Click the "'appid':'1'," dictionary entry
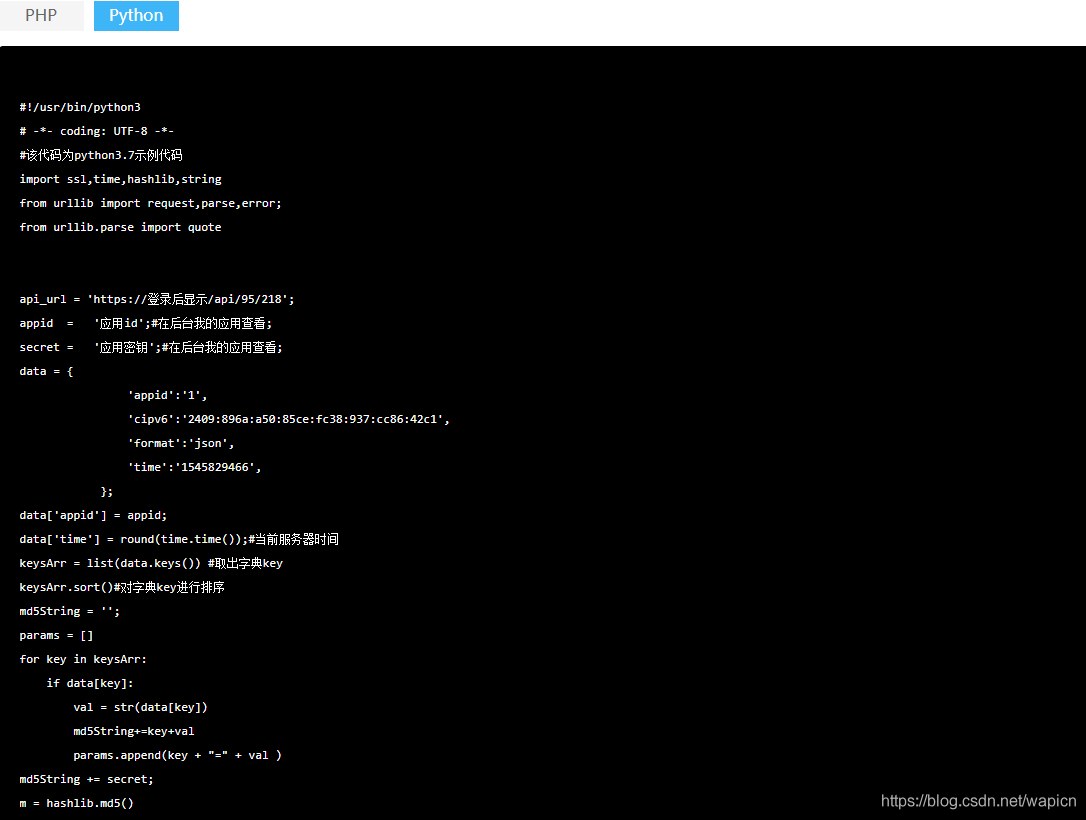 click(168, 395)
